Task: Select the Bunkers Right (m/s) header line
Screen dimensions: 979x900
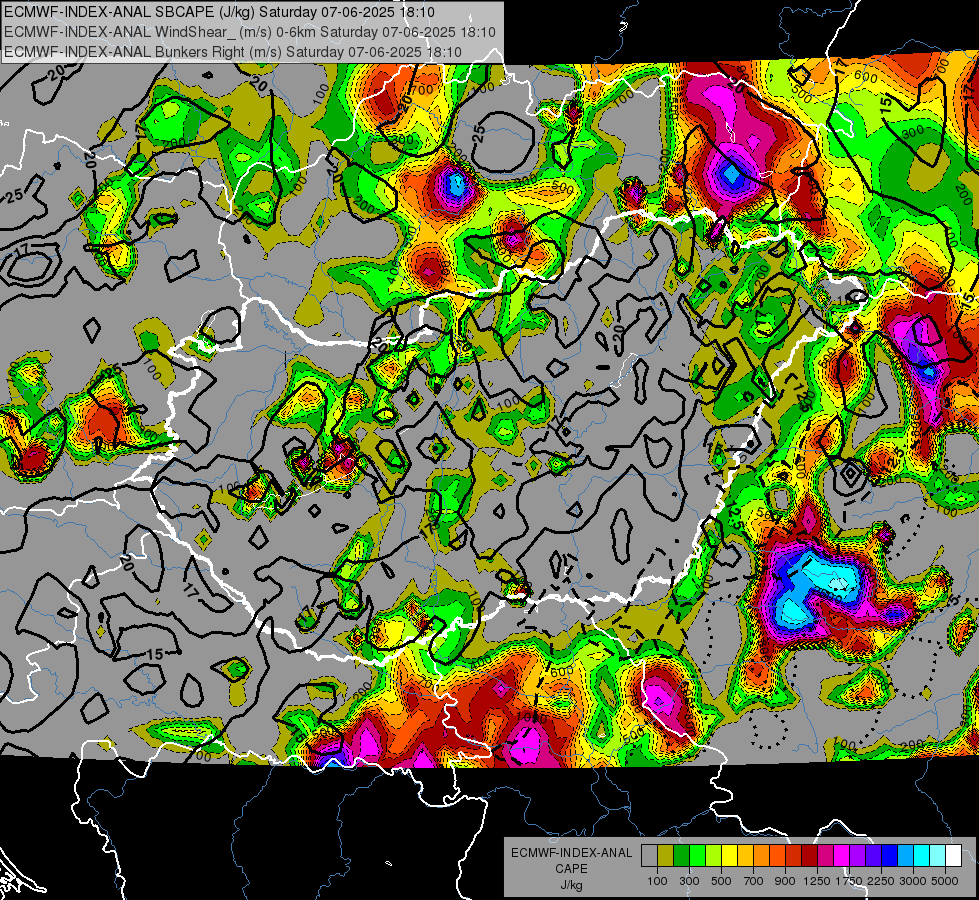Action: coord(233,52)
